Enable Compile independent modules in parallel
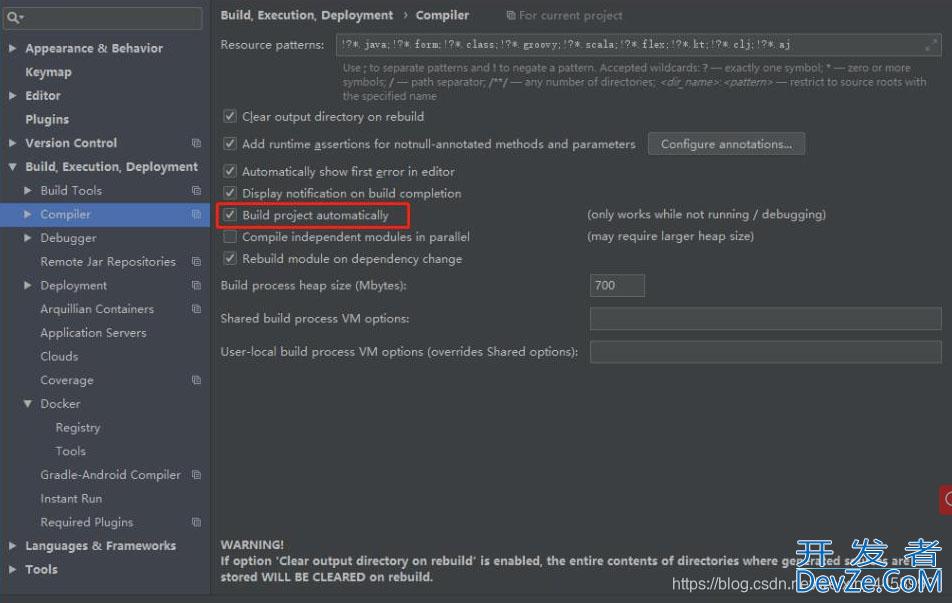 [230, 237]
